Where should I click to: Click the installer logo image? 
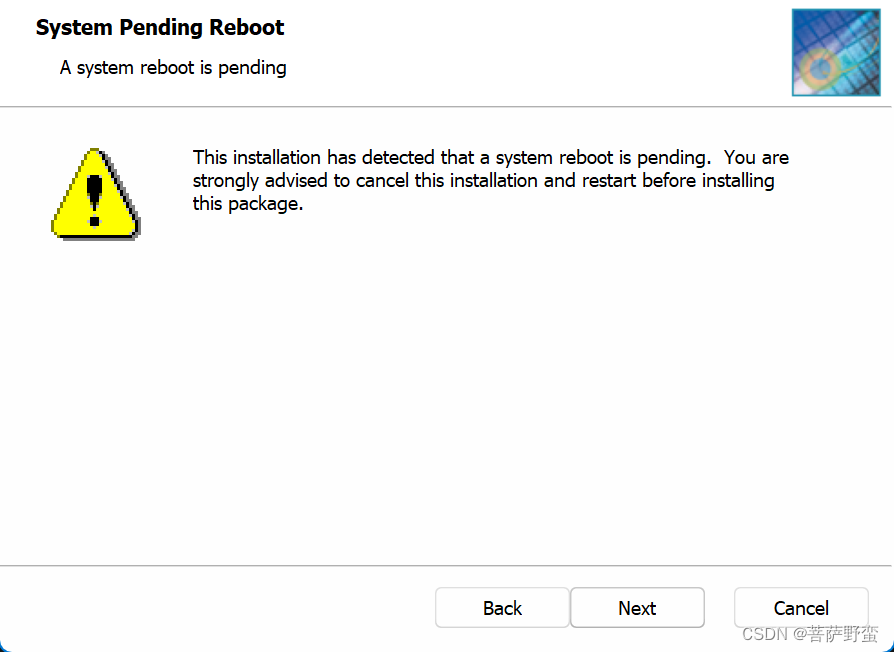(x=835, y=53)
